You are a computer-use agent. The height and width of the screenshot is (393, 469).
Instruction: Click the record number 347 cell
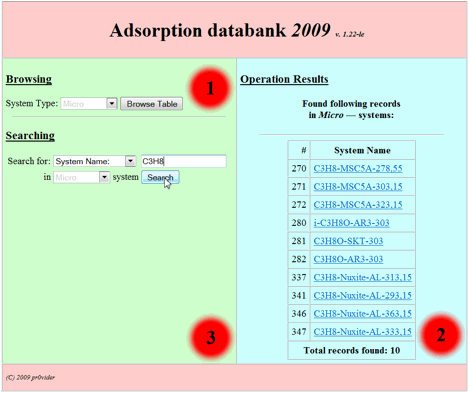click(299, 332)
